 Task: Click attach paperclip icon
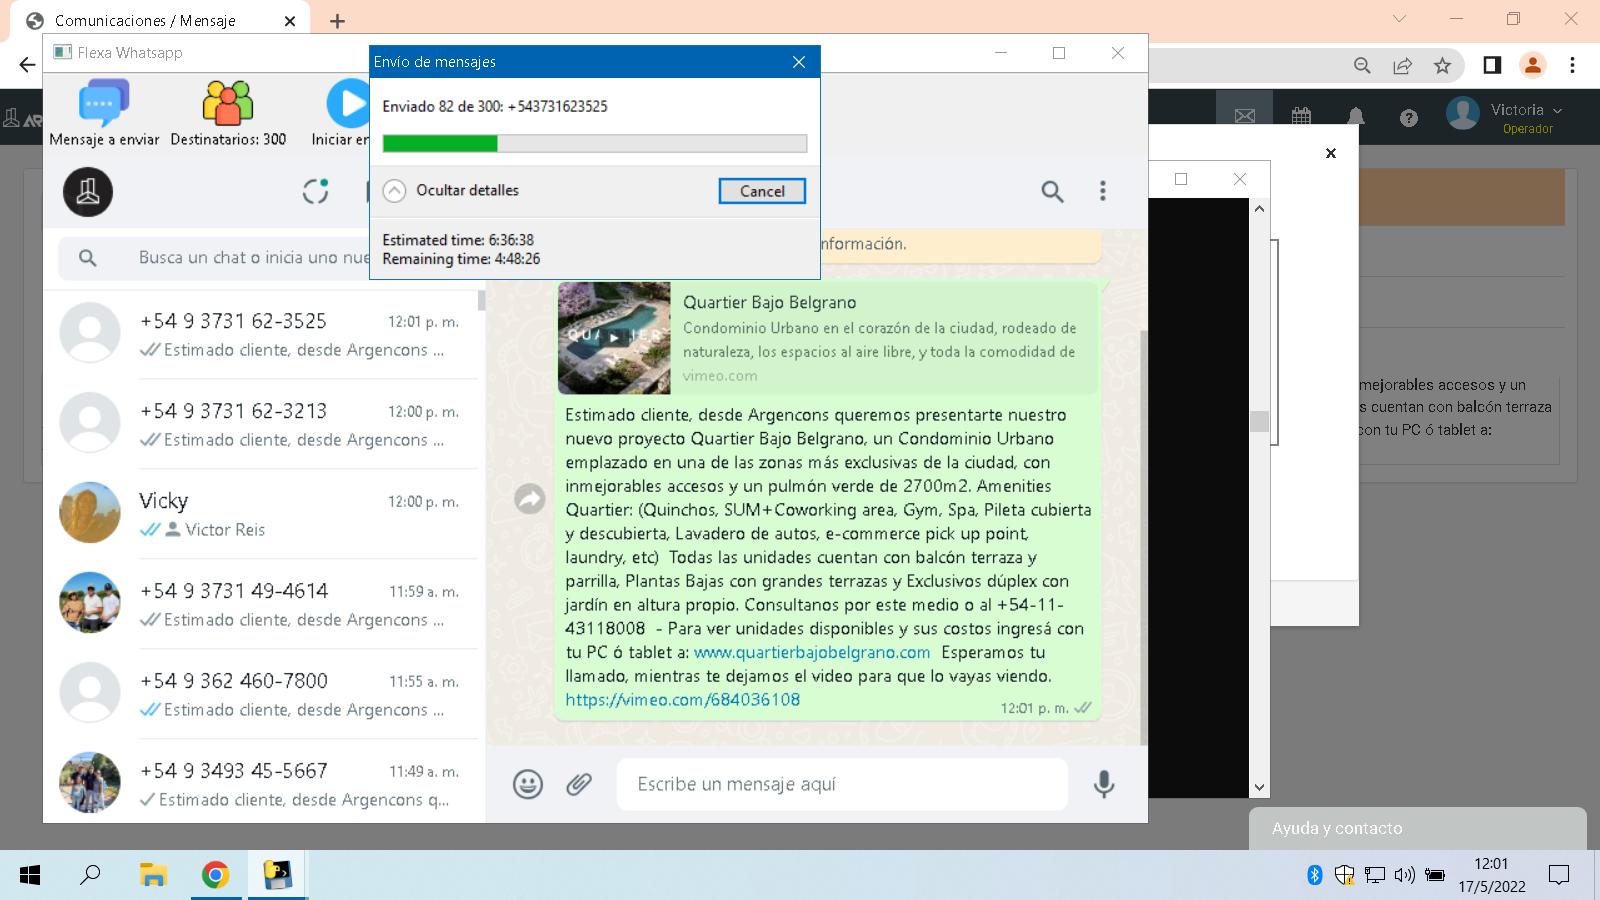click(x=579, y=784)
